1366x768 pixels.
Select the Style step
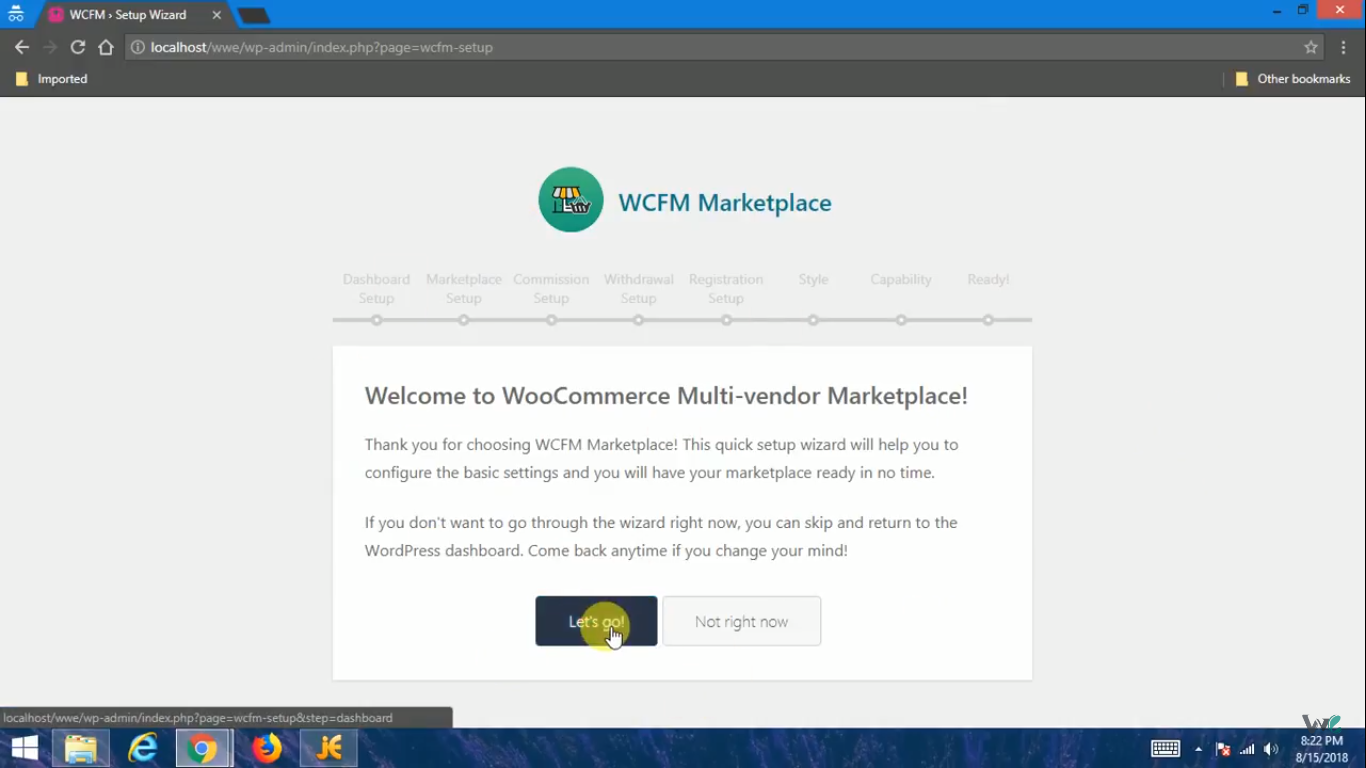pos(813,279)
